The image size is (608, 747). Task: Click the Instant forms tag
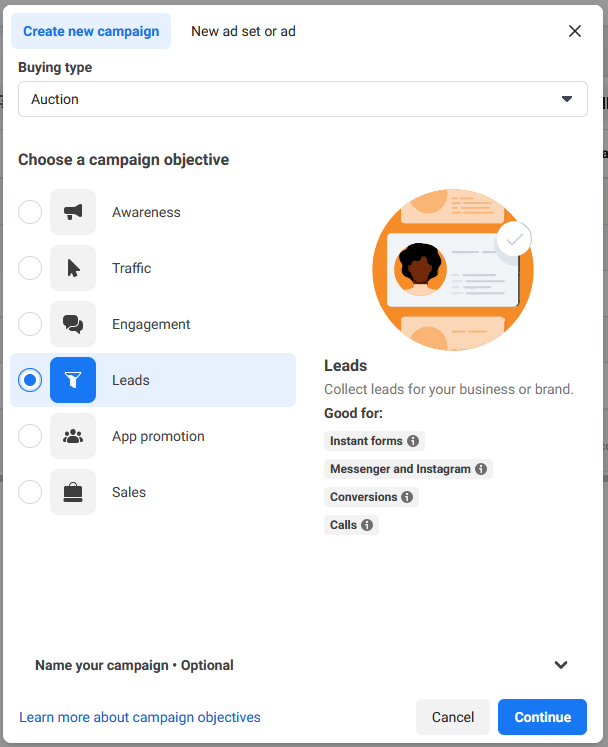coord(374,441)
